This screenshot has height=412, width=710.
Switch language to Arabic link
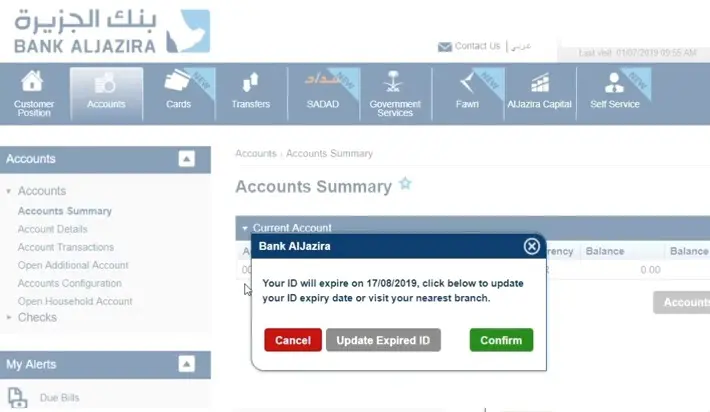click(x=521, y=46)
